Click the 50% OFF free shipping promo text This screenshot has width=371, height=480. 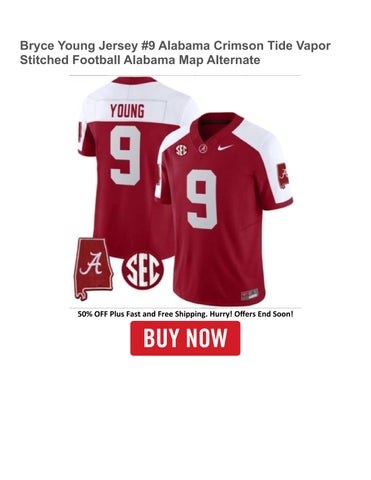pos(185,314)
